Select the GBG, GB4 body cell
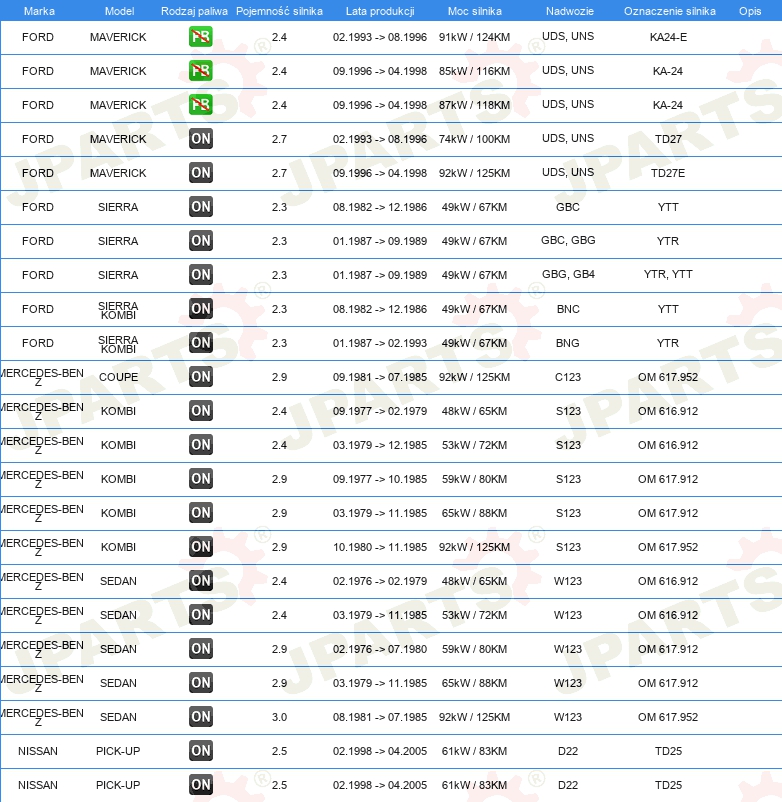 568,274
